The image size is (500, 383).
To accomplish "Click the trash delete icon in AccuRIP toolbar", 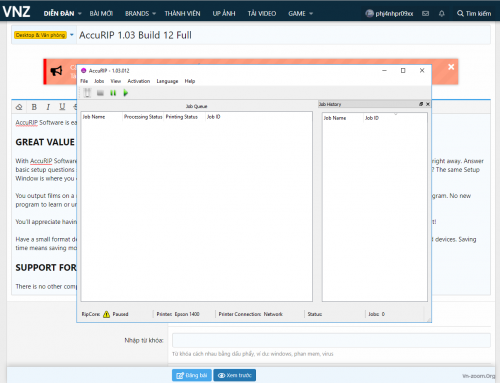I will pyautogui.click(x=87, y=93).
